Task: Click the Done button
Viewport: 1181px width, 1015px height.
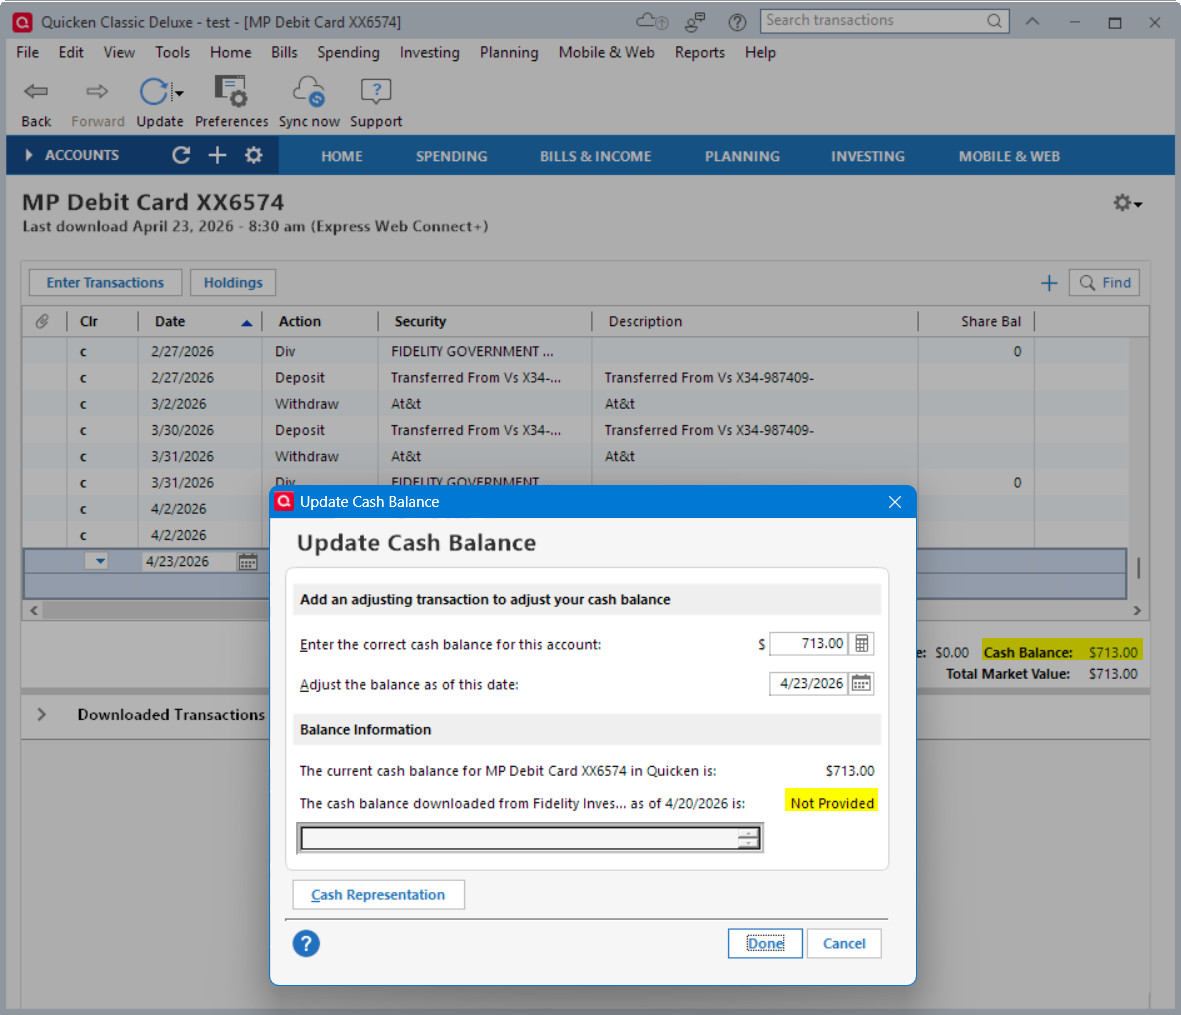Action: (765, 943)
